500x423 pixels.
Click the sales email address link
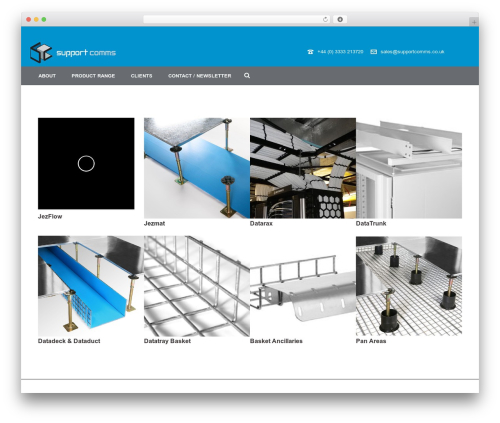click(412, 52)
